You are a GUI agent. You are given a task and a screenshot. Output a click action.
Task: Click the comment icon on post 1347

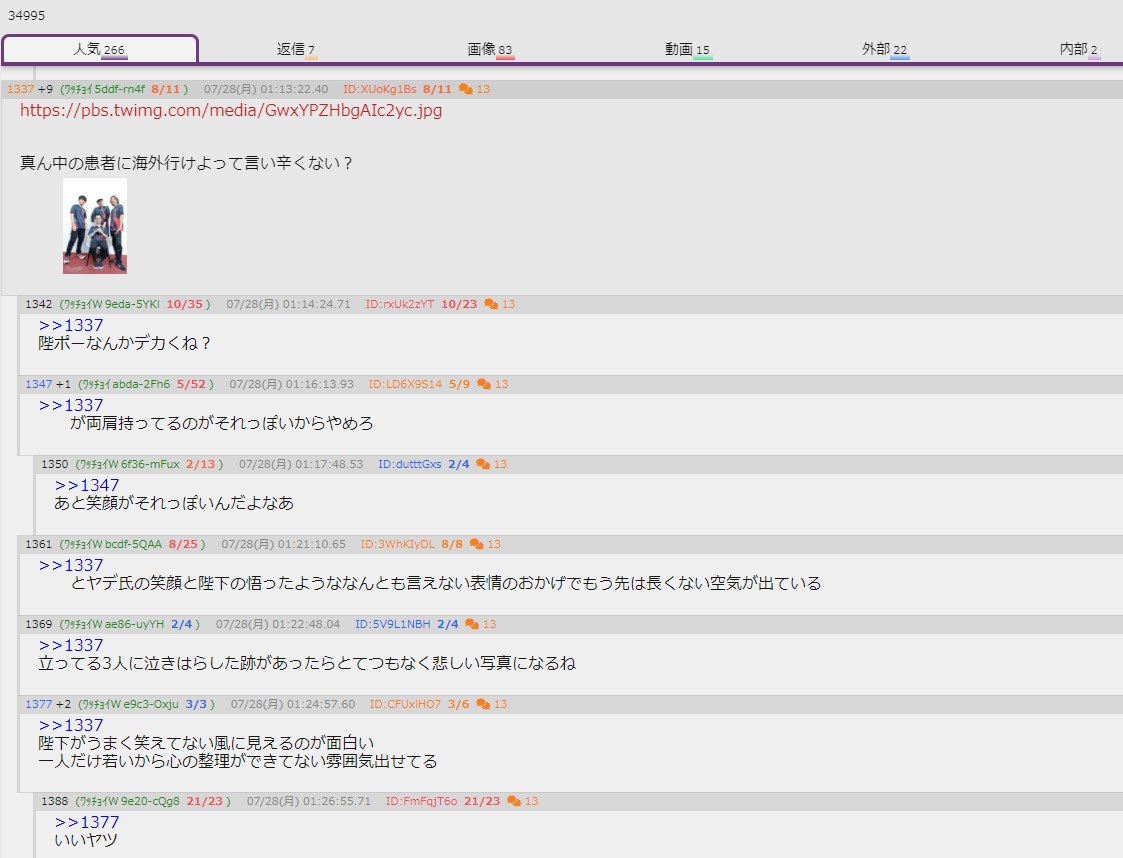coord(484,384)
